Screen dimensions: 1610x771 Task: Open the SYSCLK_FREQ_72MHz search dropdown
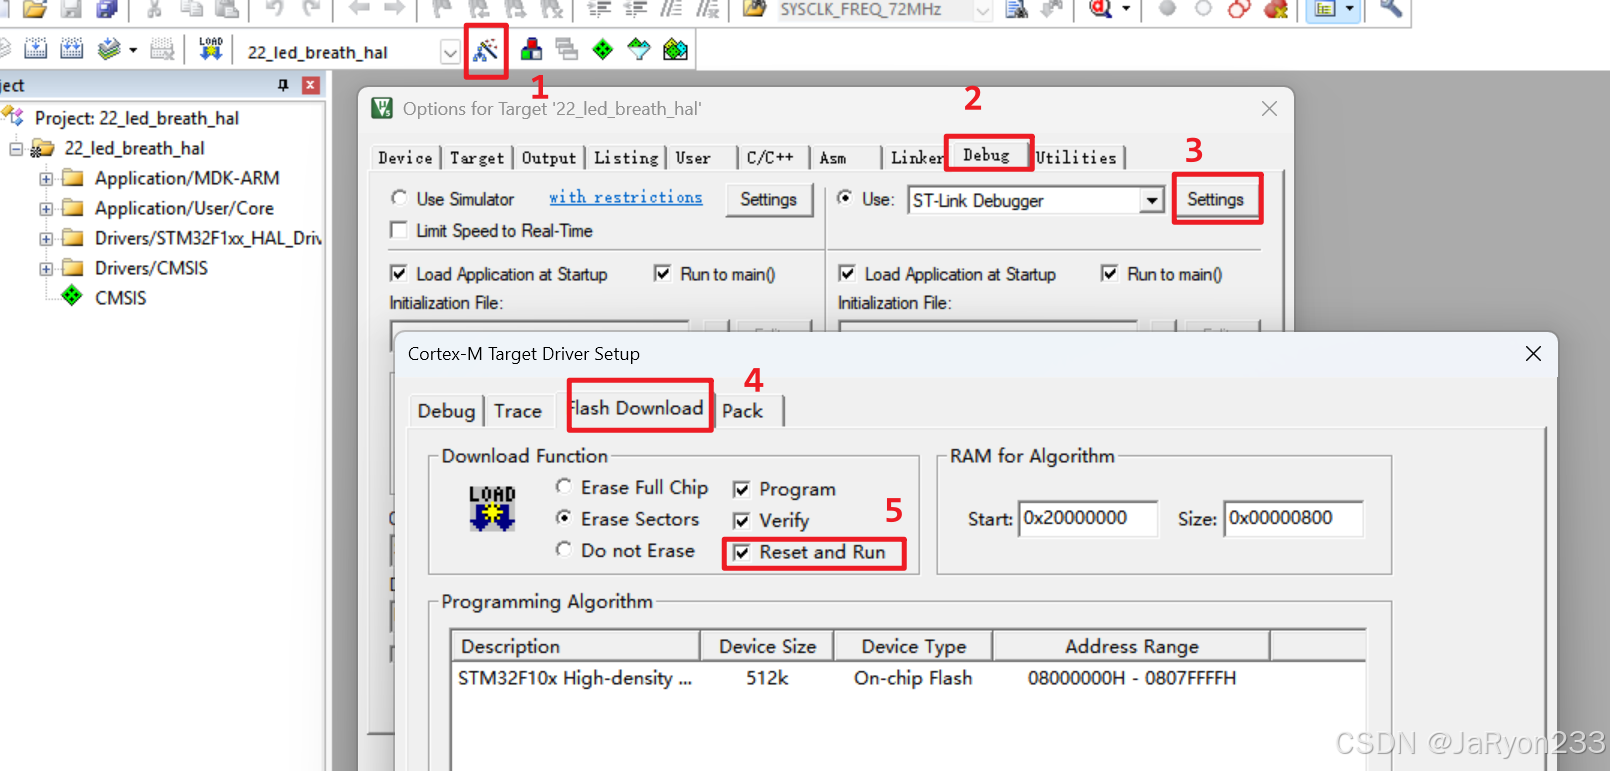click(x=983, y=10)
